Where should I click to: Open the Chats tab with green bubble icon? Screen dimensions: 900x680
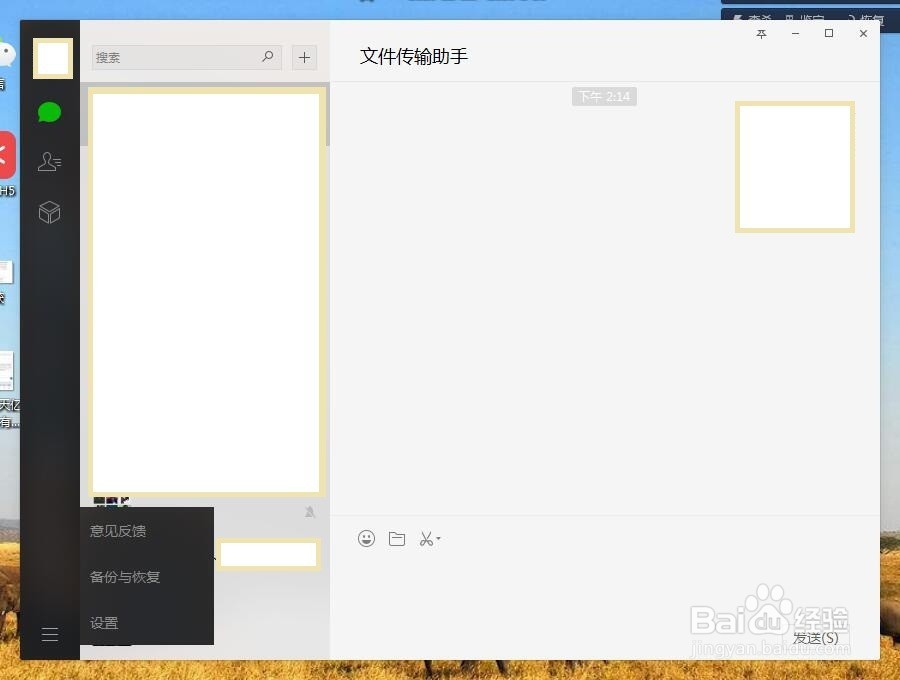49,112
